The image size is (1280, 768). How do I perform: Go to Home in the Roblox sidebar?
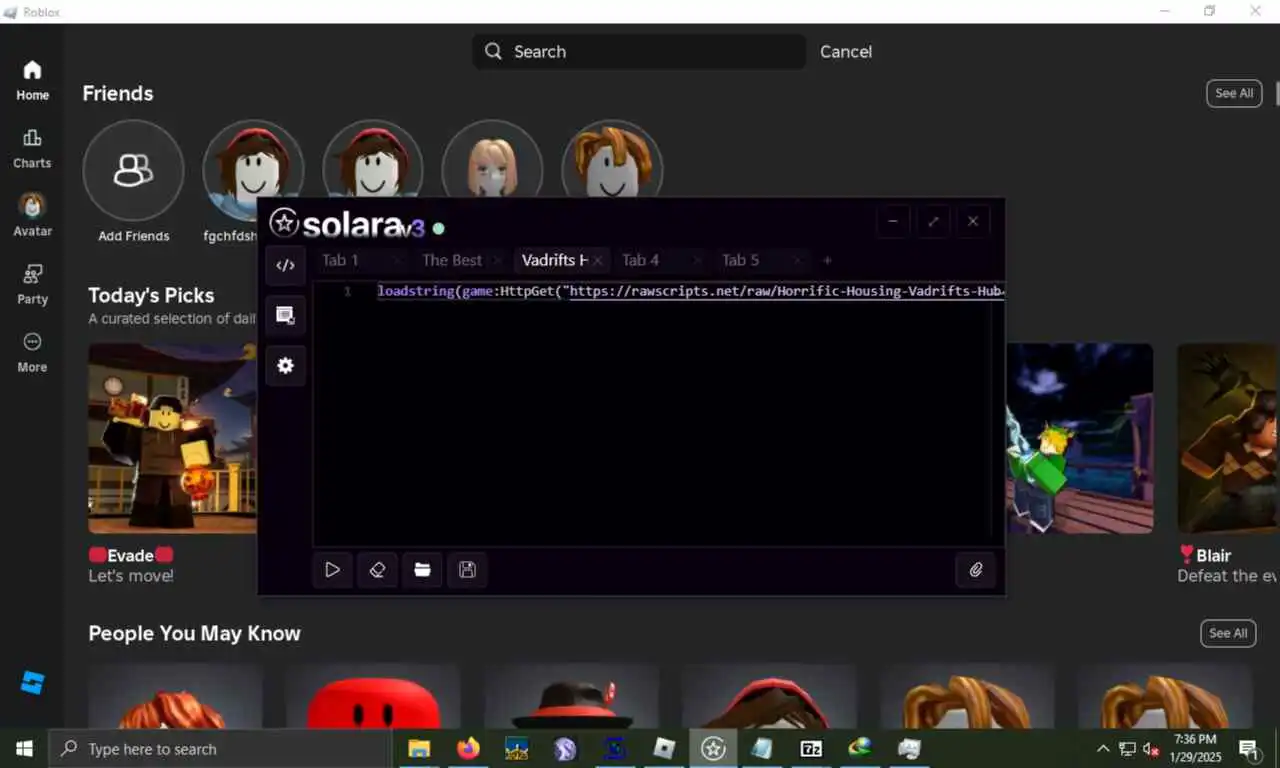[x=32, y=80]
